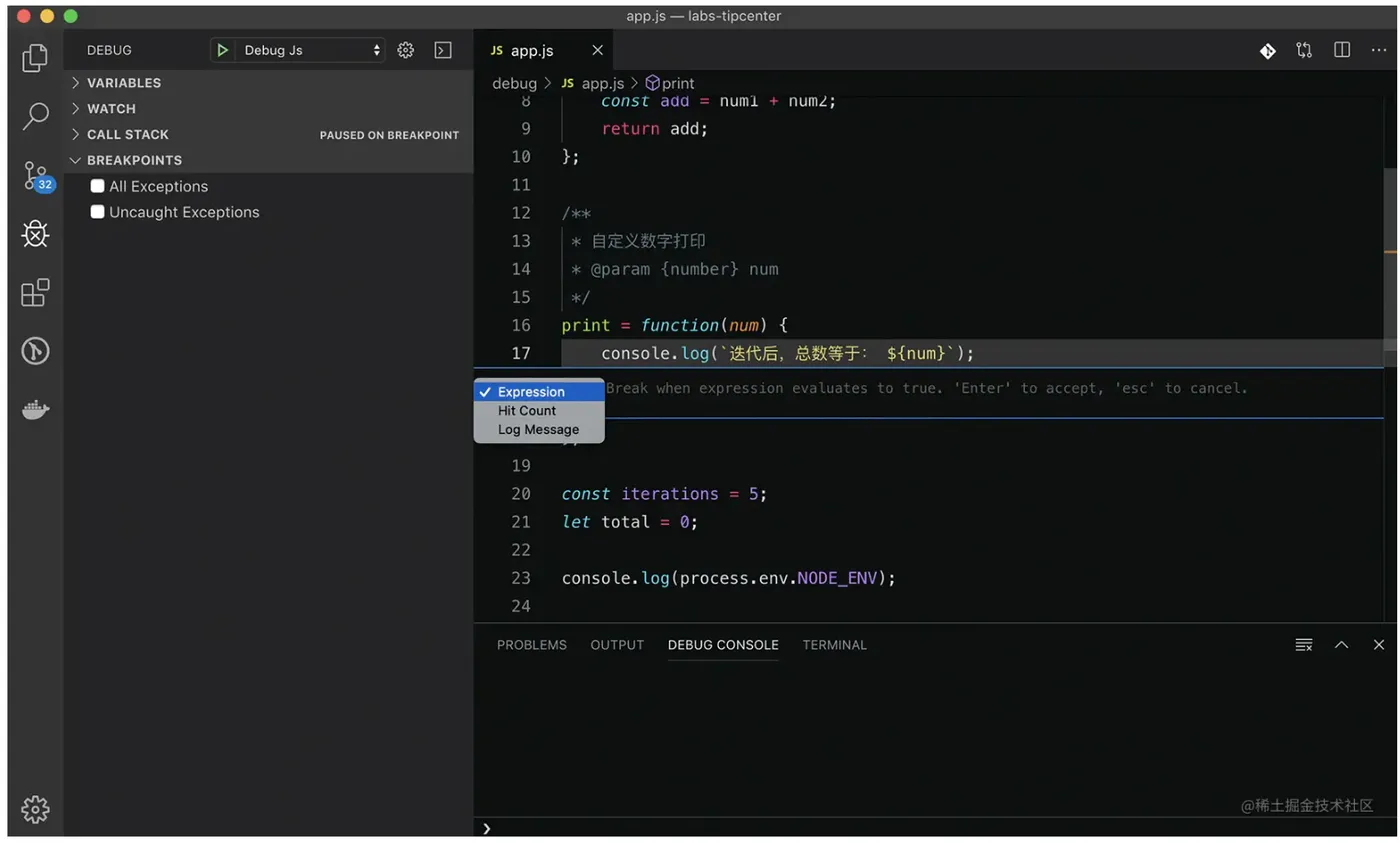Open the Extensions view icon

(x=35, y=293)
